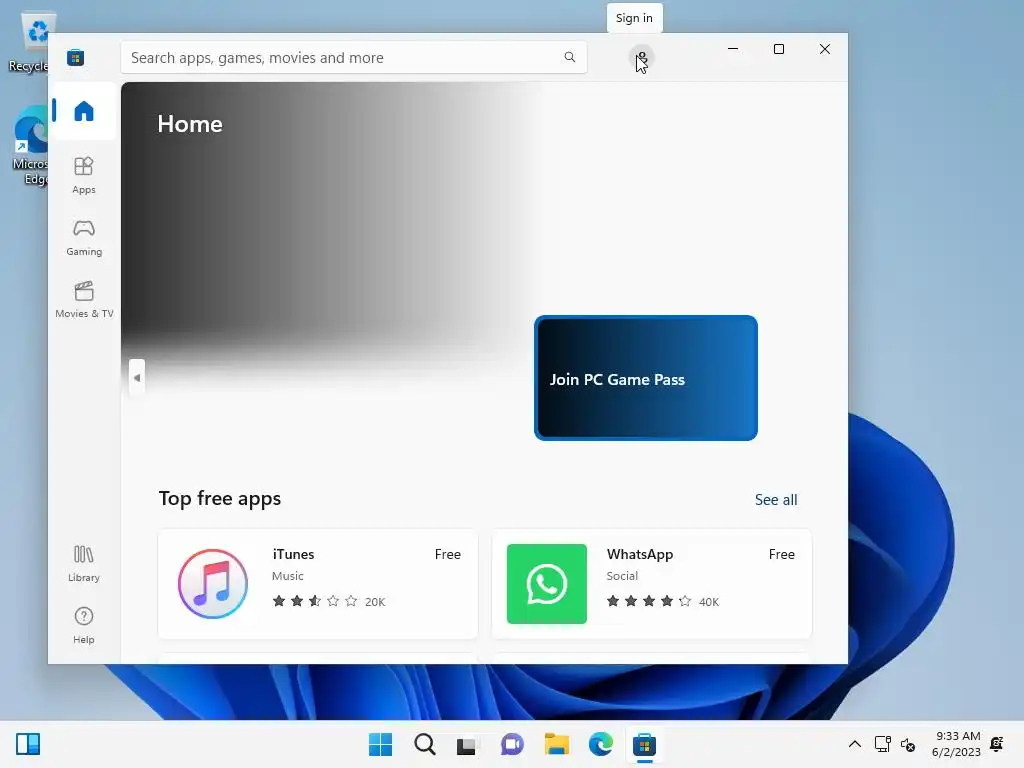Open Task View from the taskbar
This screenshot has height=768, width=1024.
click(x=466, y=744)
